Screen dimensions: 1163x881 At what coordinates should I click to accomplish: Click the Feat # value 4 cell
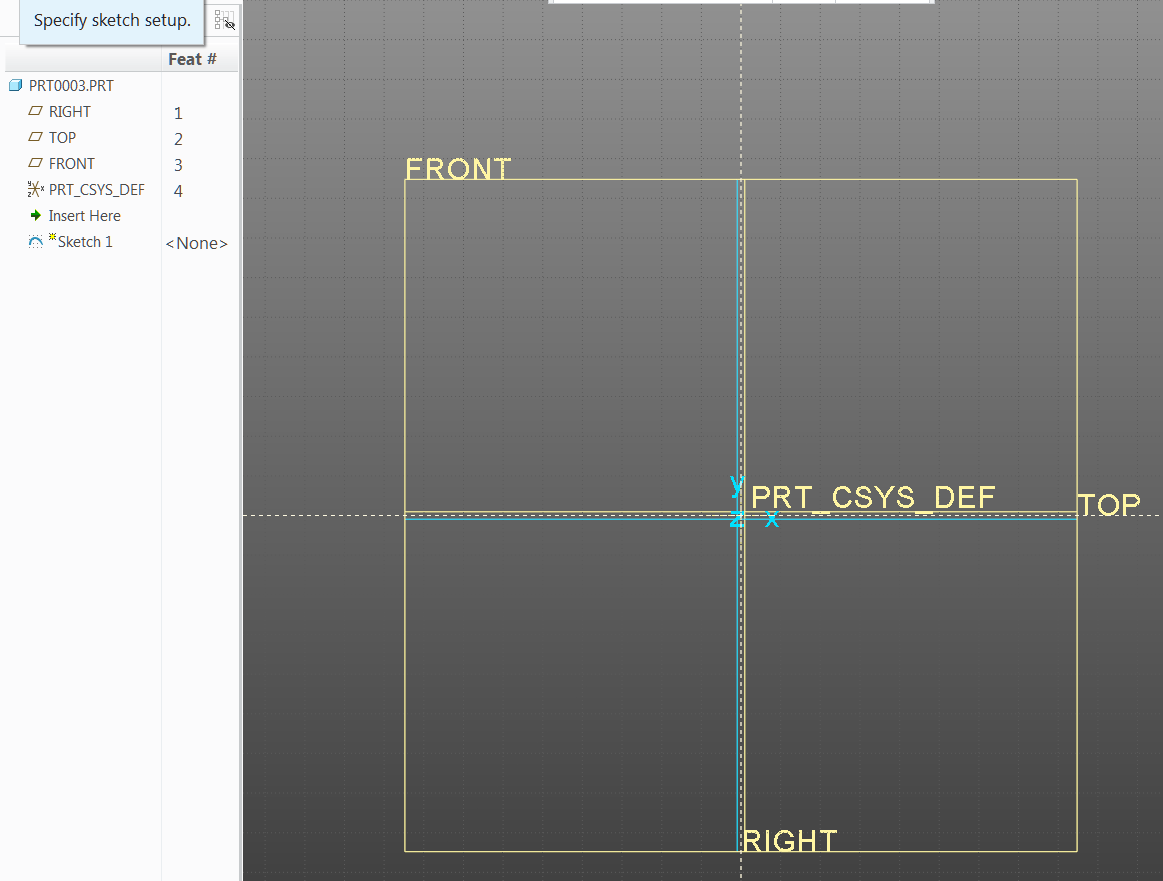(x=178, y=191)
